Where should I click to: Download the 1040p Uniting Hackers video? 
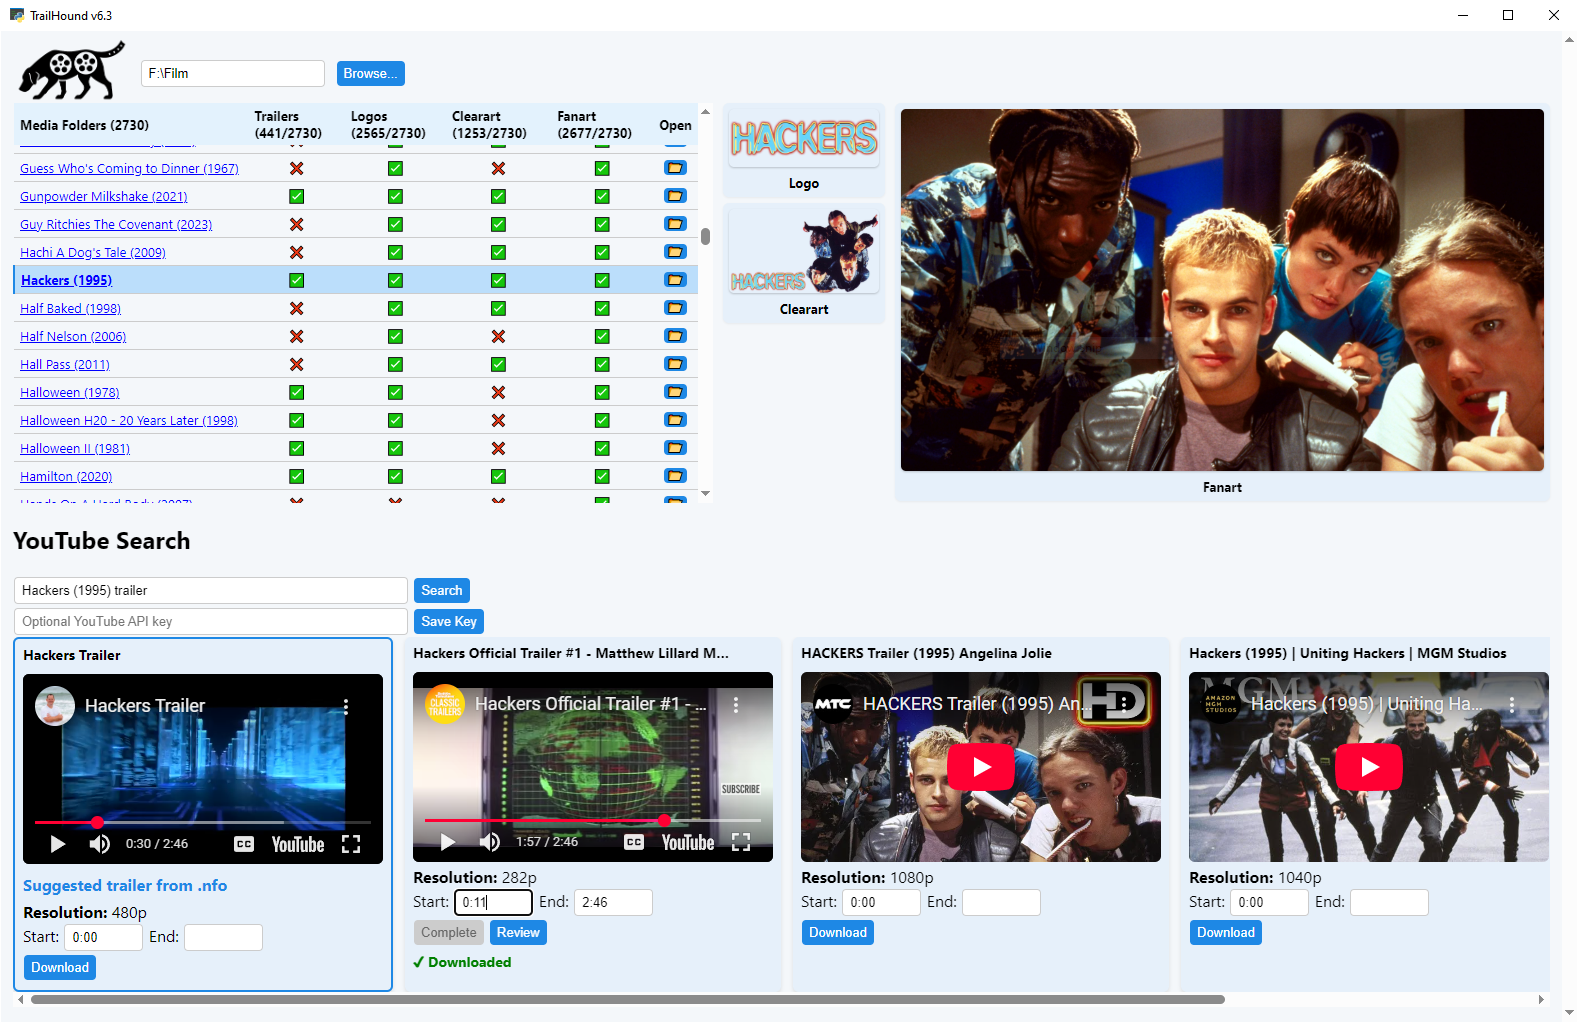pyautogui.click(x=1226, y=932)
